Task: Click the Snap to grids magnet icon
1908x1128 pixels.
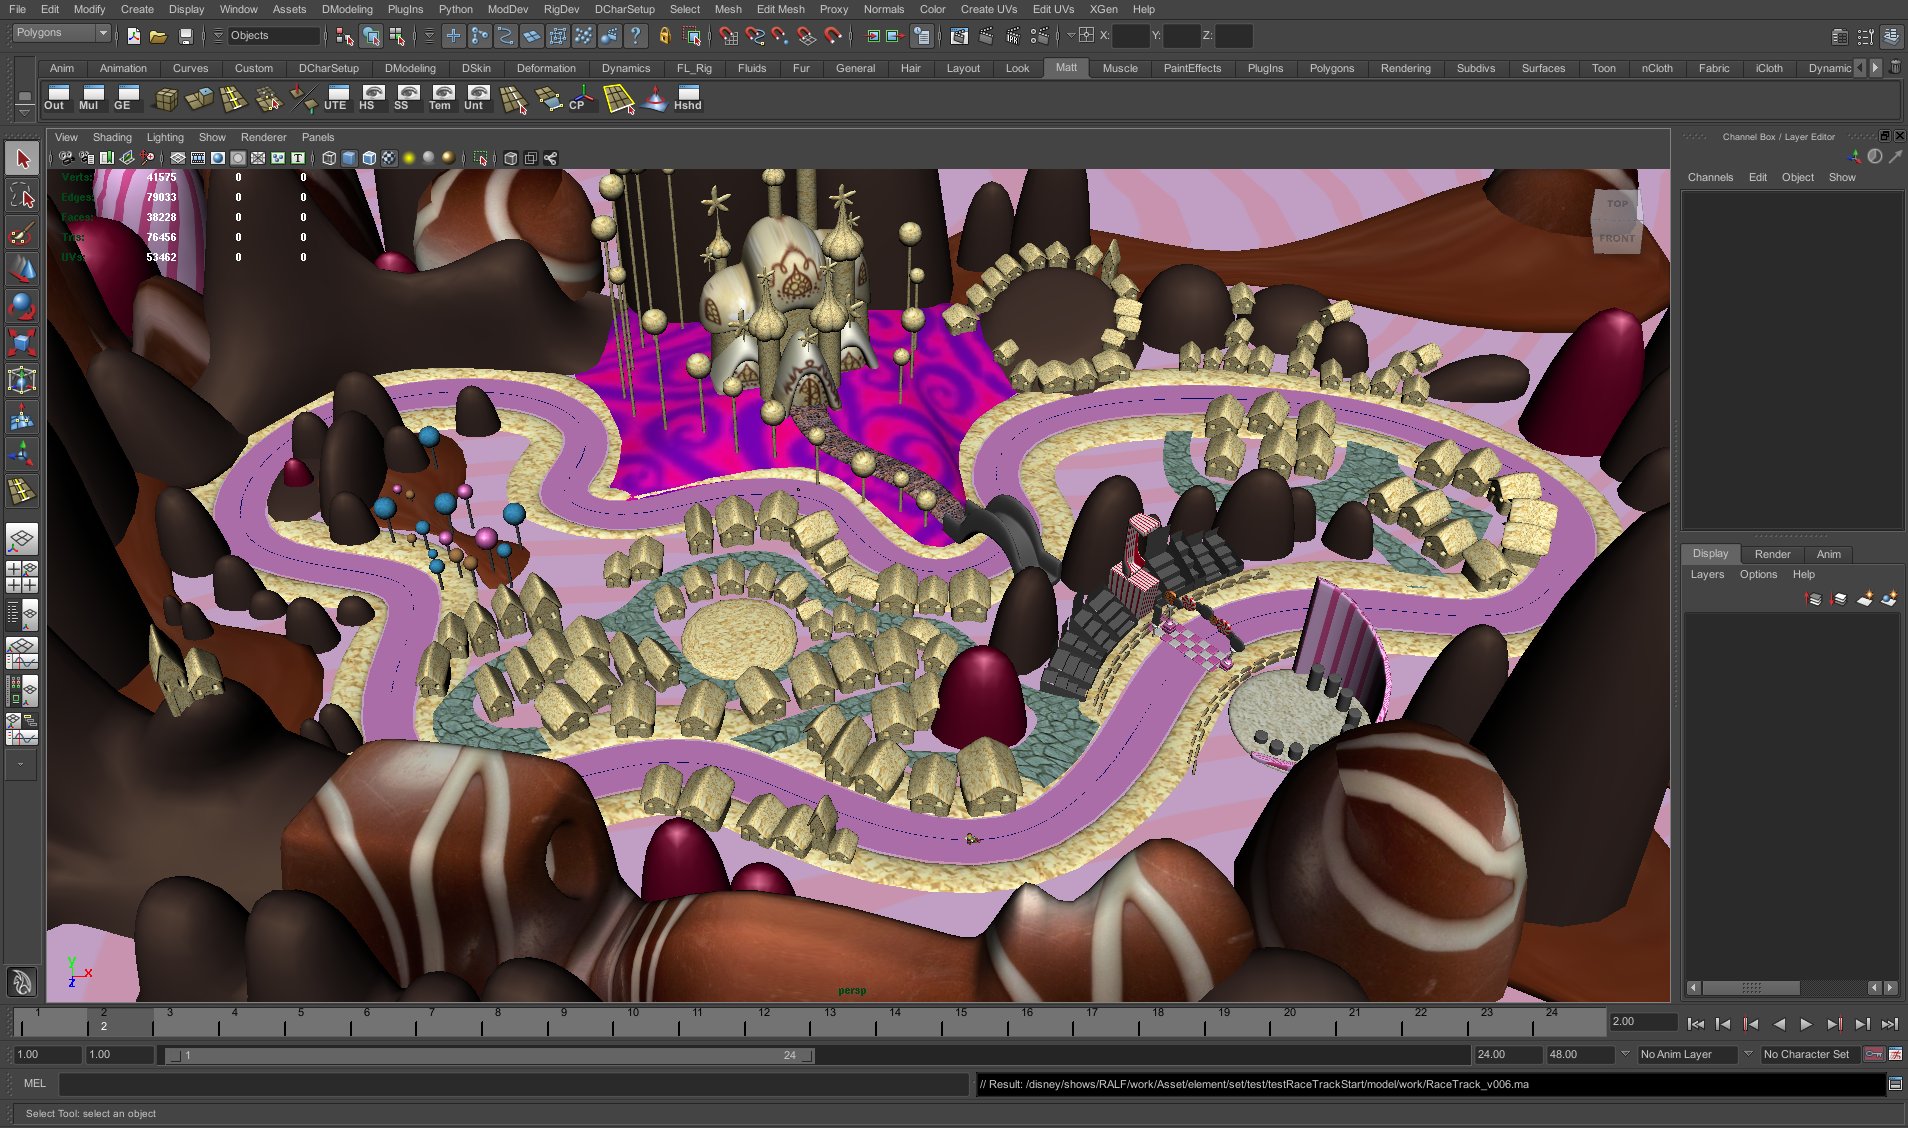Action: (728, 37)
